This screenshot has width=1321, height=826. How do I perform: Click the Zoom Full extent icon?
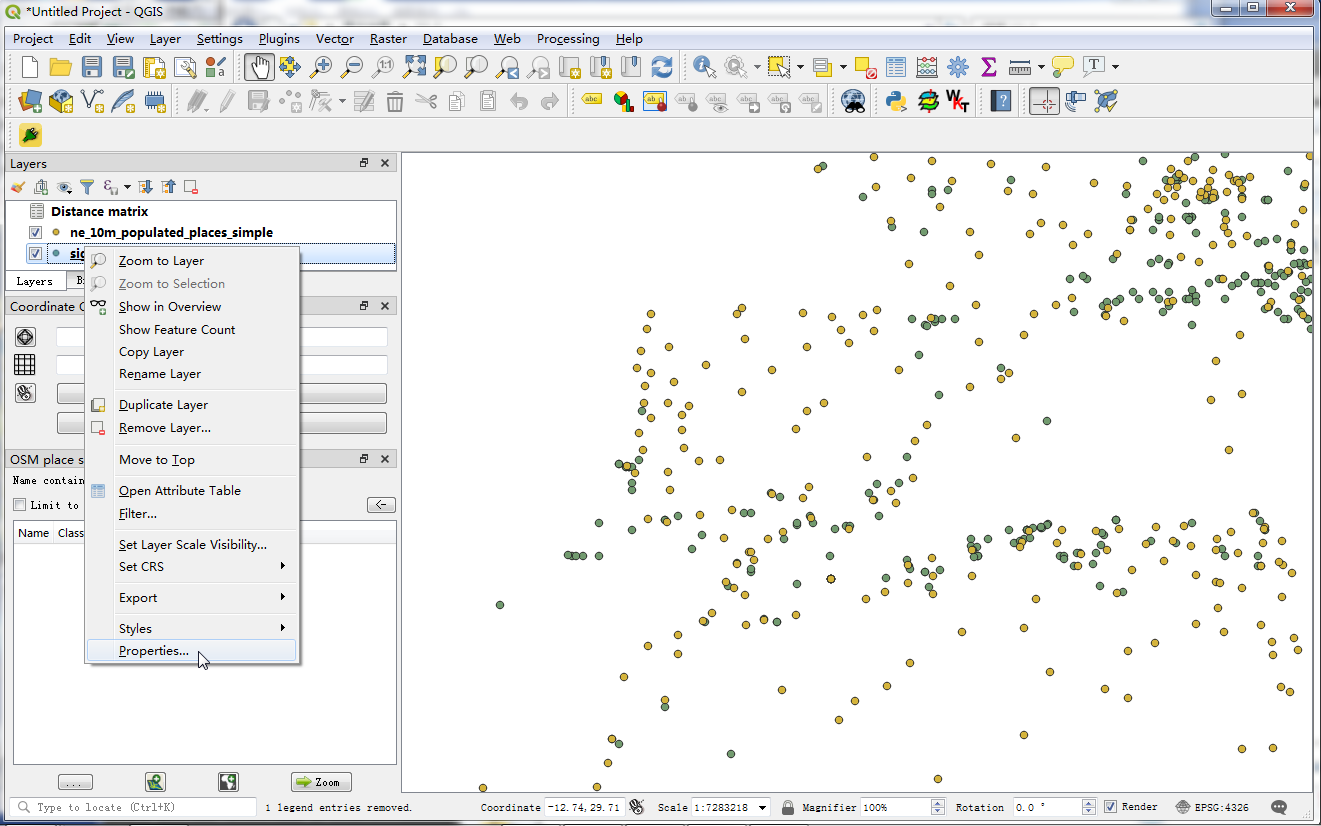click(x=414, y=67)
